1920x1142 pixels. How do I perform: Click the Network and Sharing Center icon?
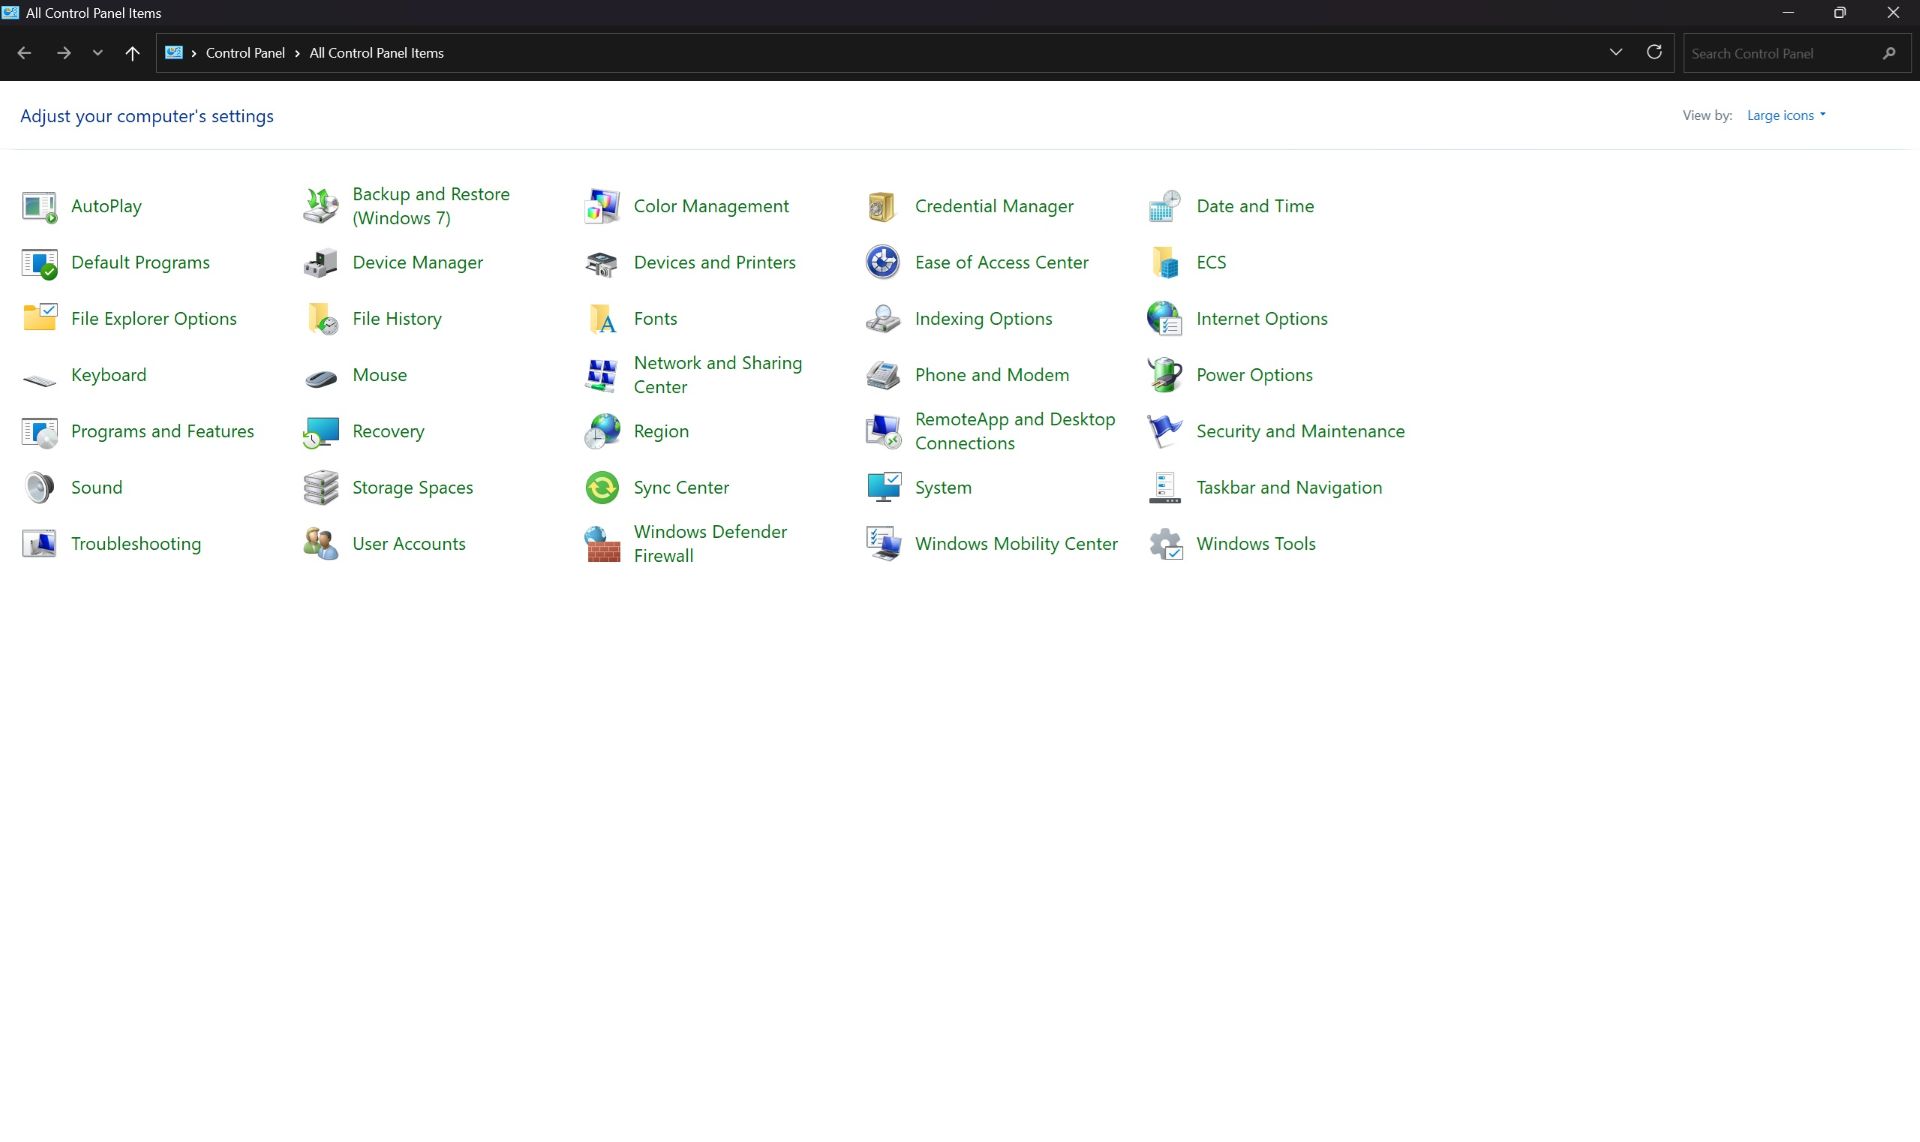[602, 375]
